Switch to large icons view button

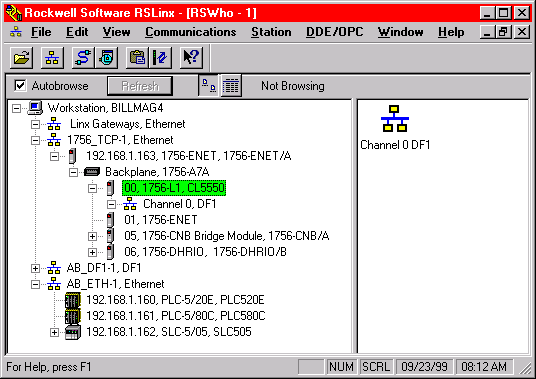pos(209,85)
